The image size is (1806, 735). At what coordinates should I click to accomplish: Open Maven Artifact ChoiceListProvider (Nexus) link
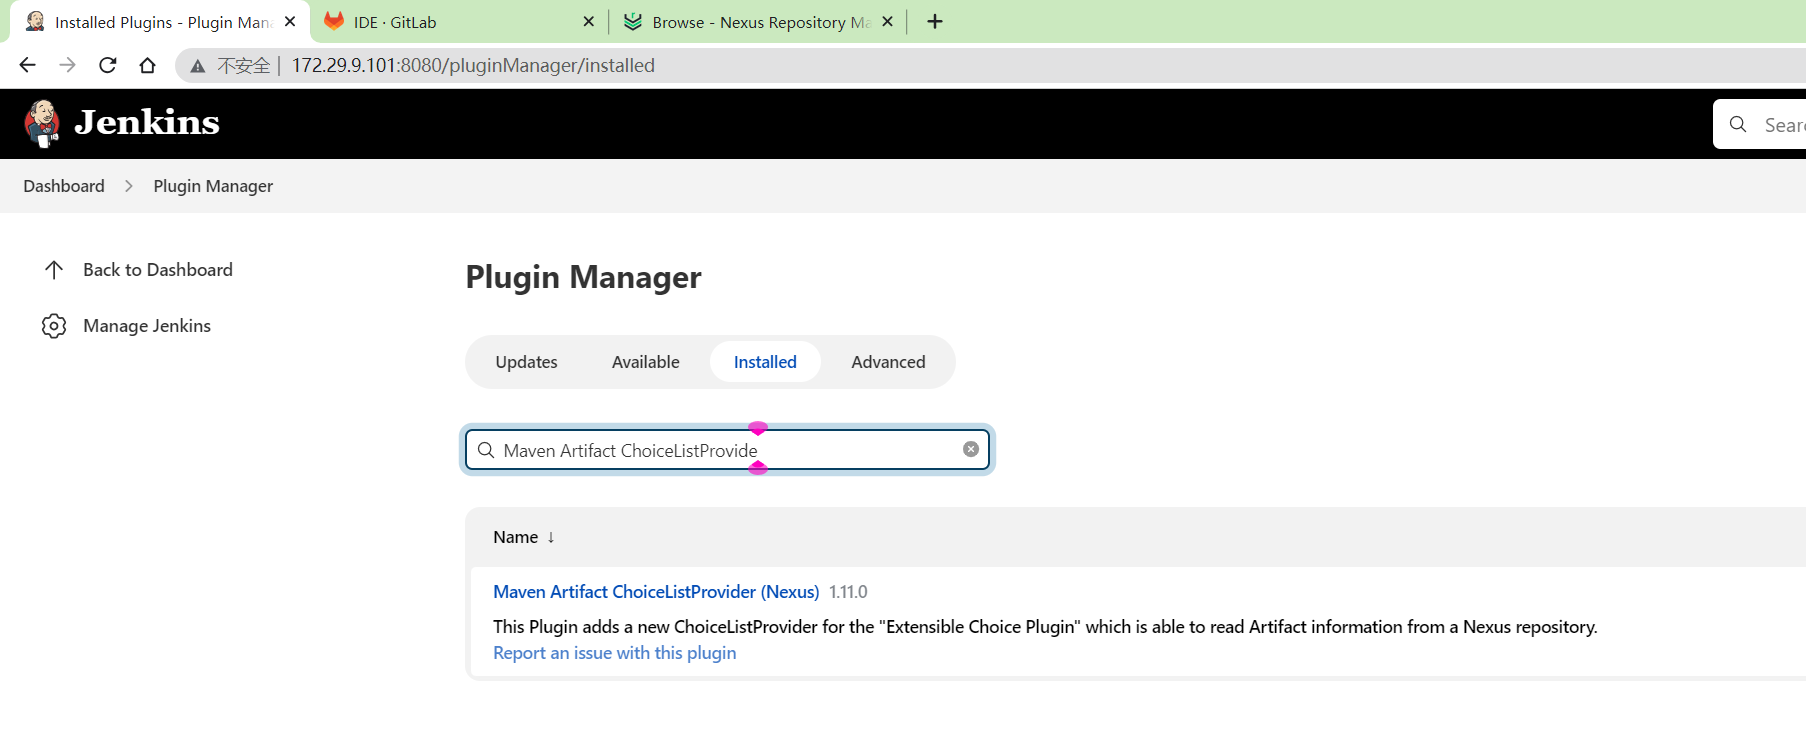pos(656,592)
